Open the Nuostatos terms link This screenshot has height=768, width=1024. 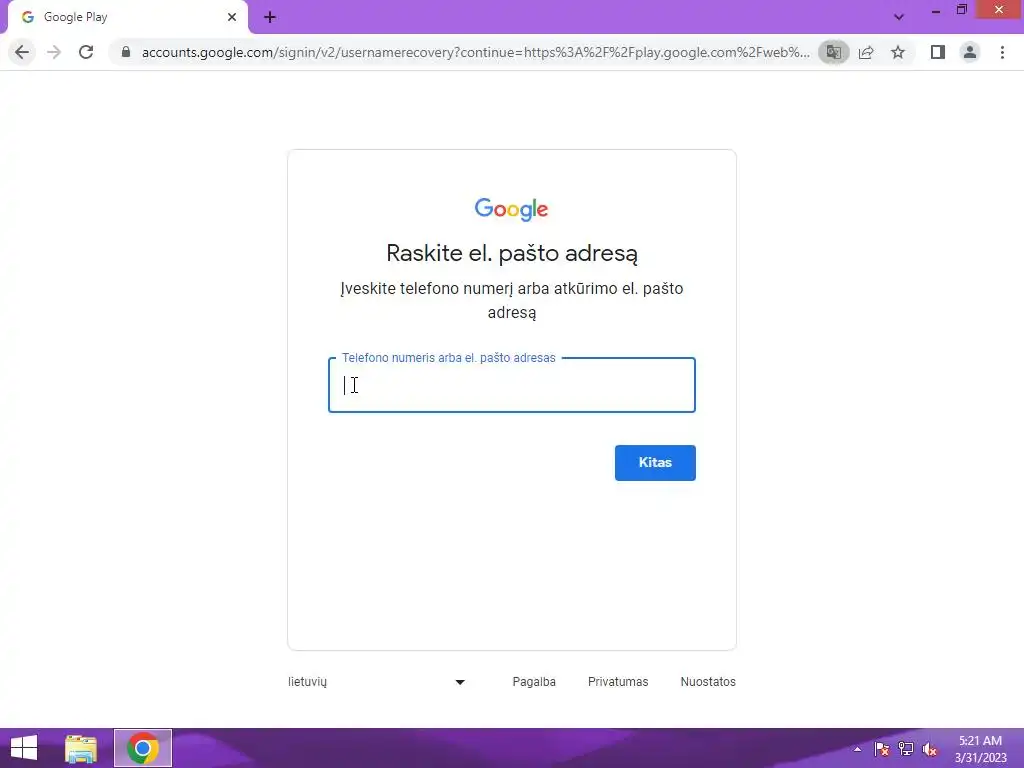(x=708, y=681)
